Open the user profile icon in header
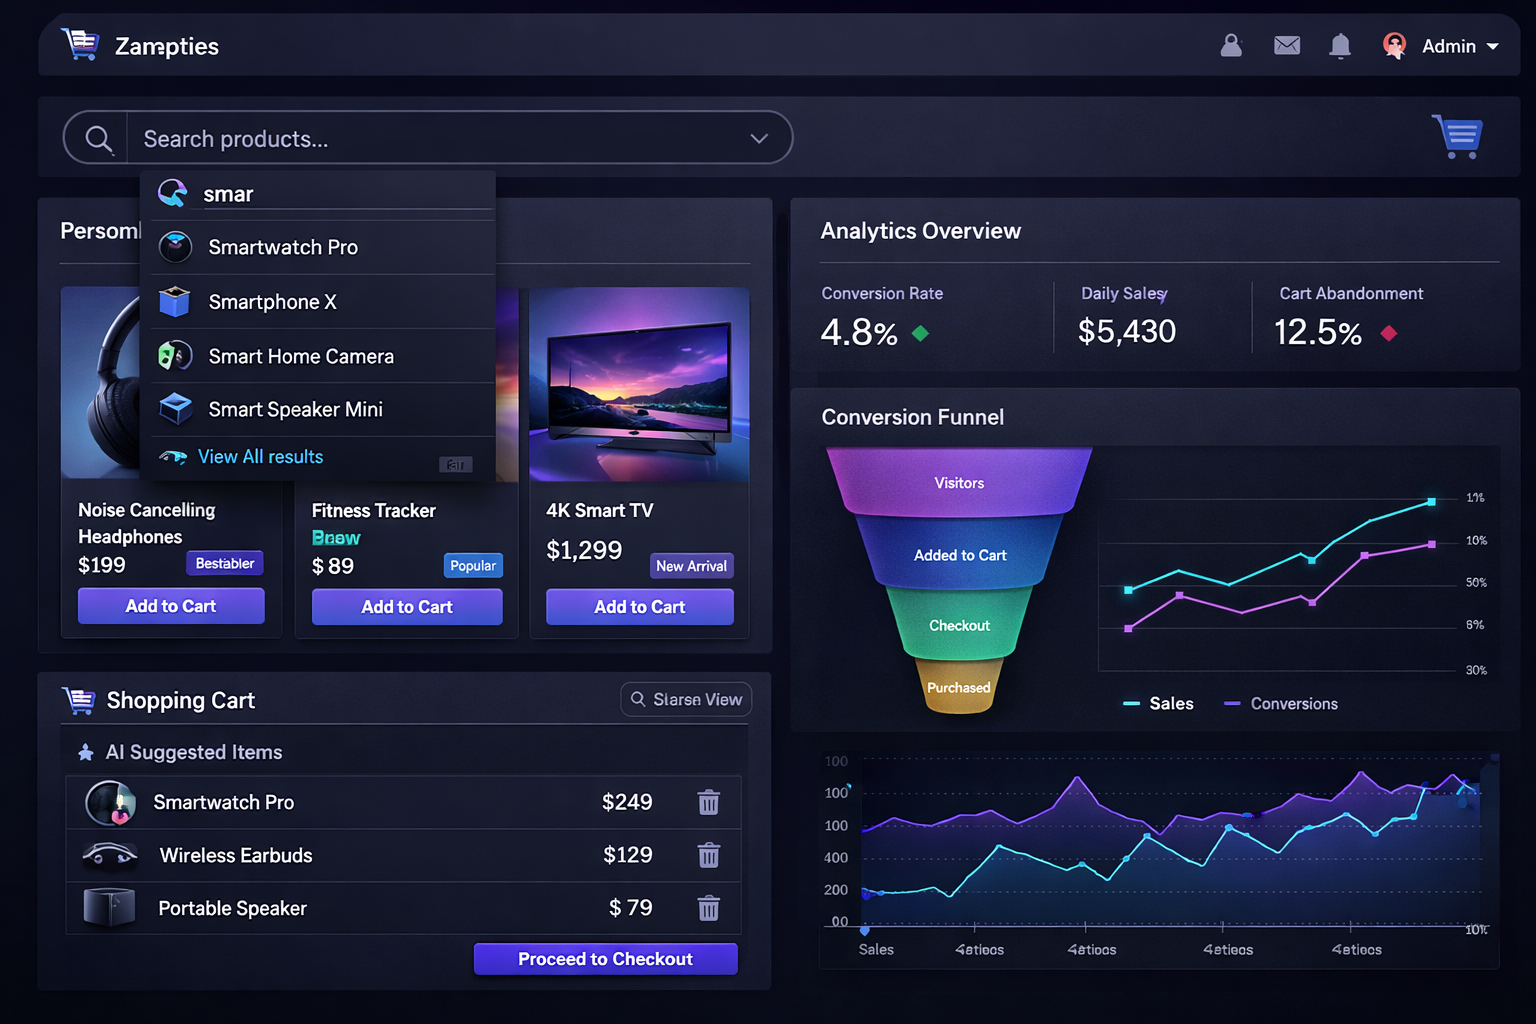Viewport: 1536px width, 1024px height. 1231,45
